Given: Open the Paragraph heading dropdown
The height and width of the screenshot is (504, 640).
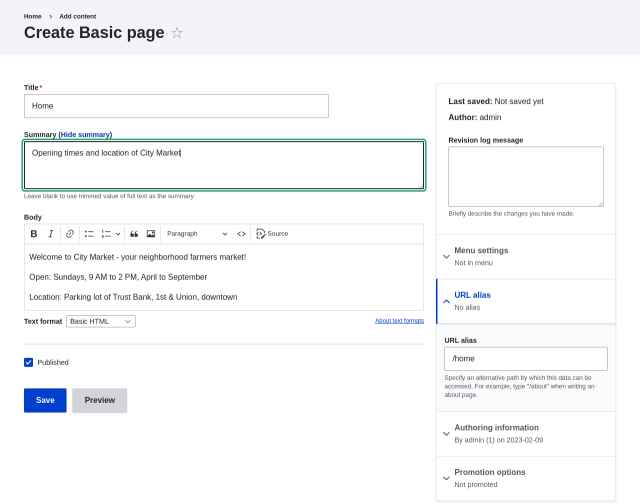Looking at the screenshot, I should pyautogui.click(x=197, y=234).
